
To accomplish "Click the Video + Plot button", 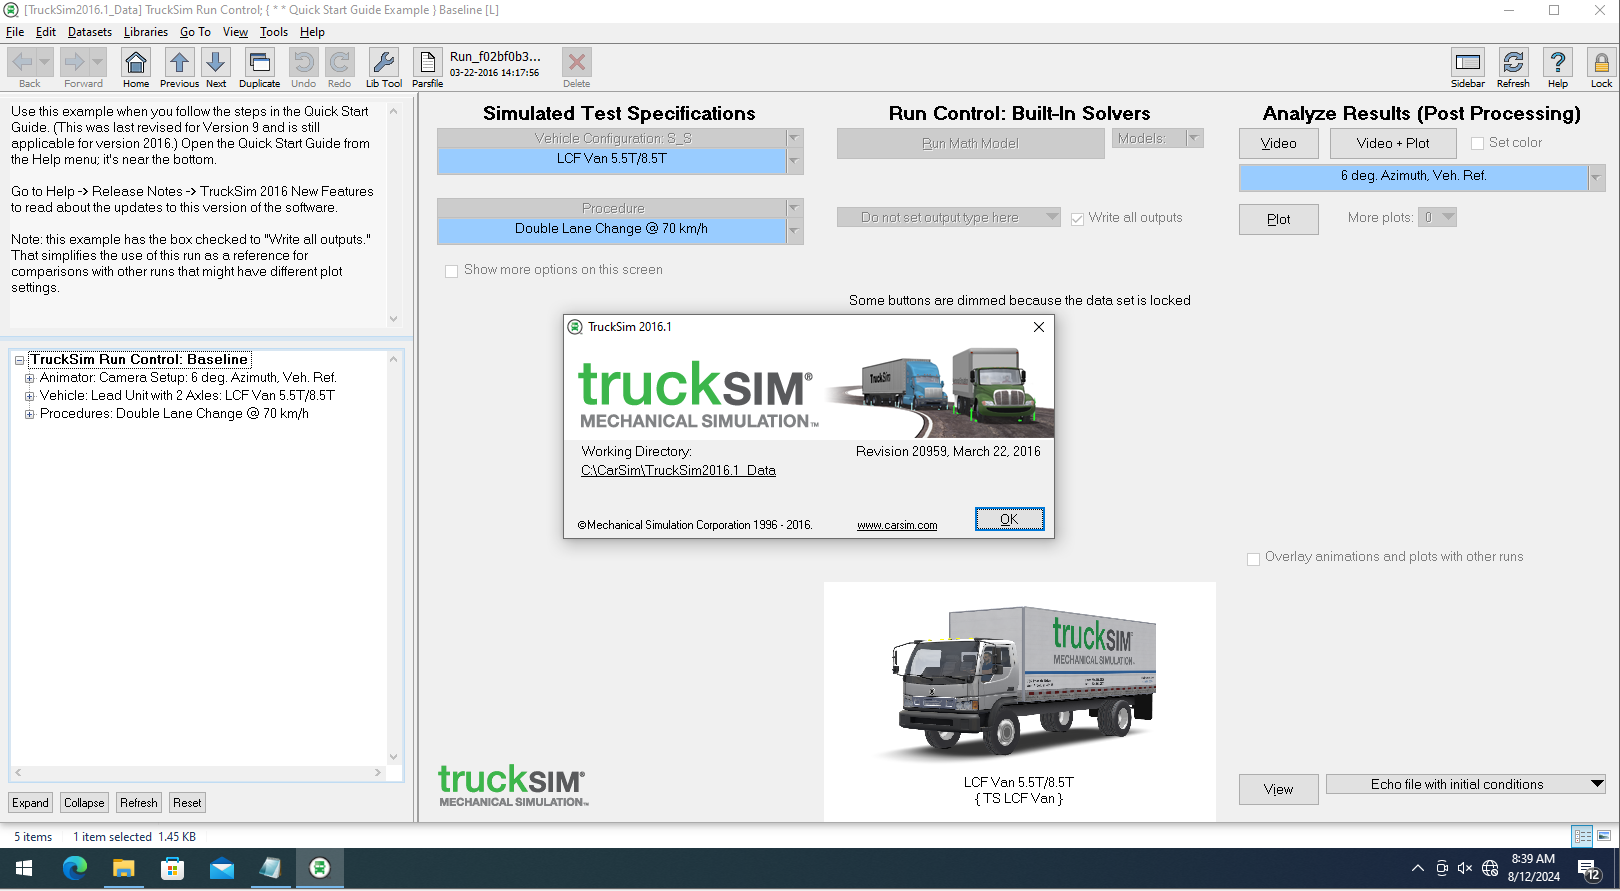I will [x=1393, y=143].
